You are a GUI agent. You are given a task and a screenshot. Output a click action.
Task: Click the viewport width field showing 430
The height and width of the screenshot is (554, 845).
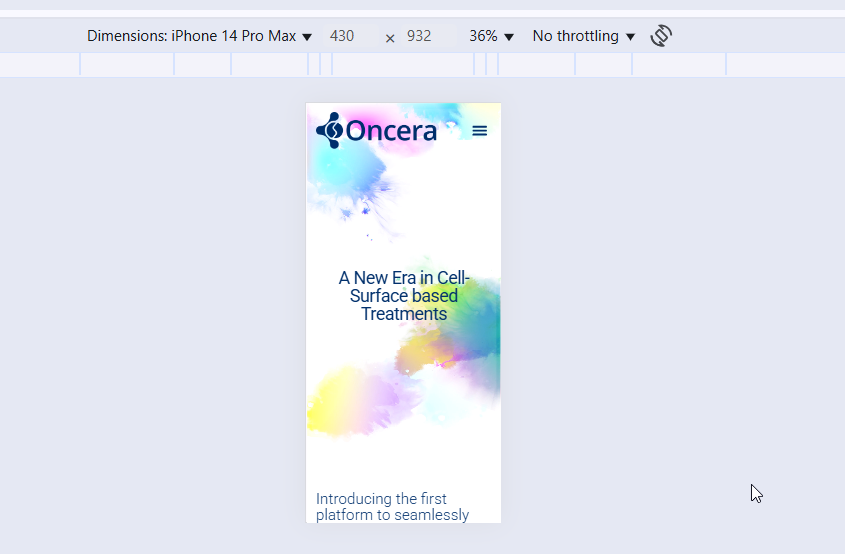(342, 36)
